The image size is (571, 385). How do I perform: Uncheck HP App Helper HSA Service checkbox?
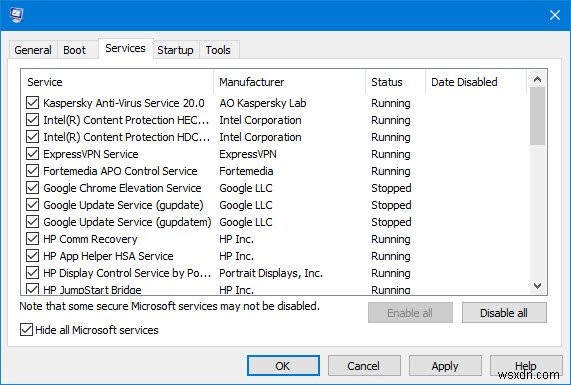tap(32, 256)
